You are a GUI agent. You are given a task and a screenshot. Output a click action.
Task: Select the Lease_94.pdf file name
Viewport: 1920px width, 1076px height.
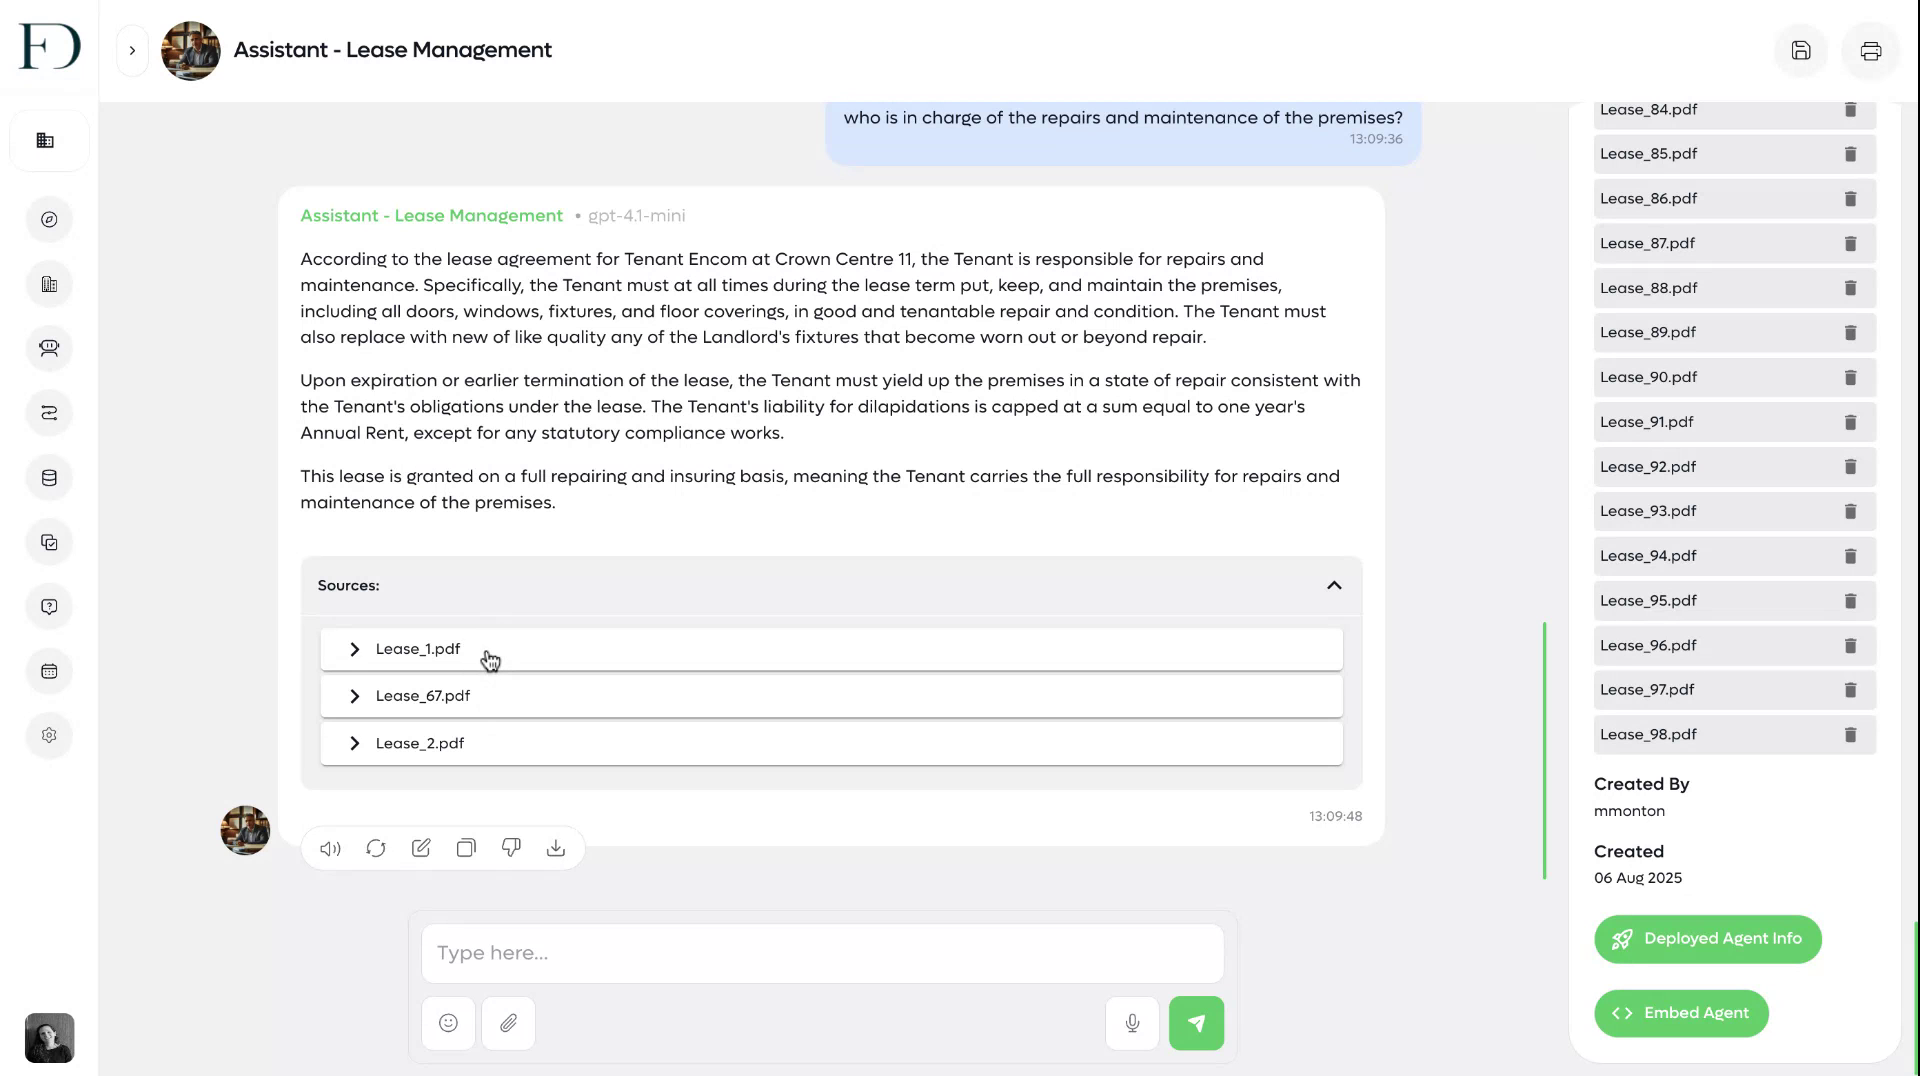1648,557
